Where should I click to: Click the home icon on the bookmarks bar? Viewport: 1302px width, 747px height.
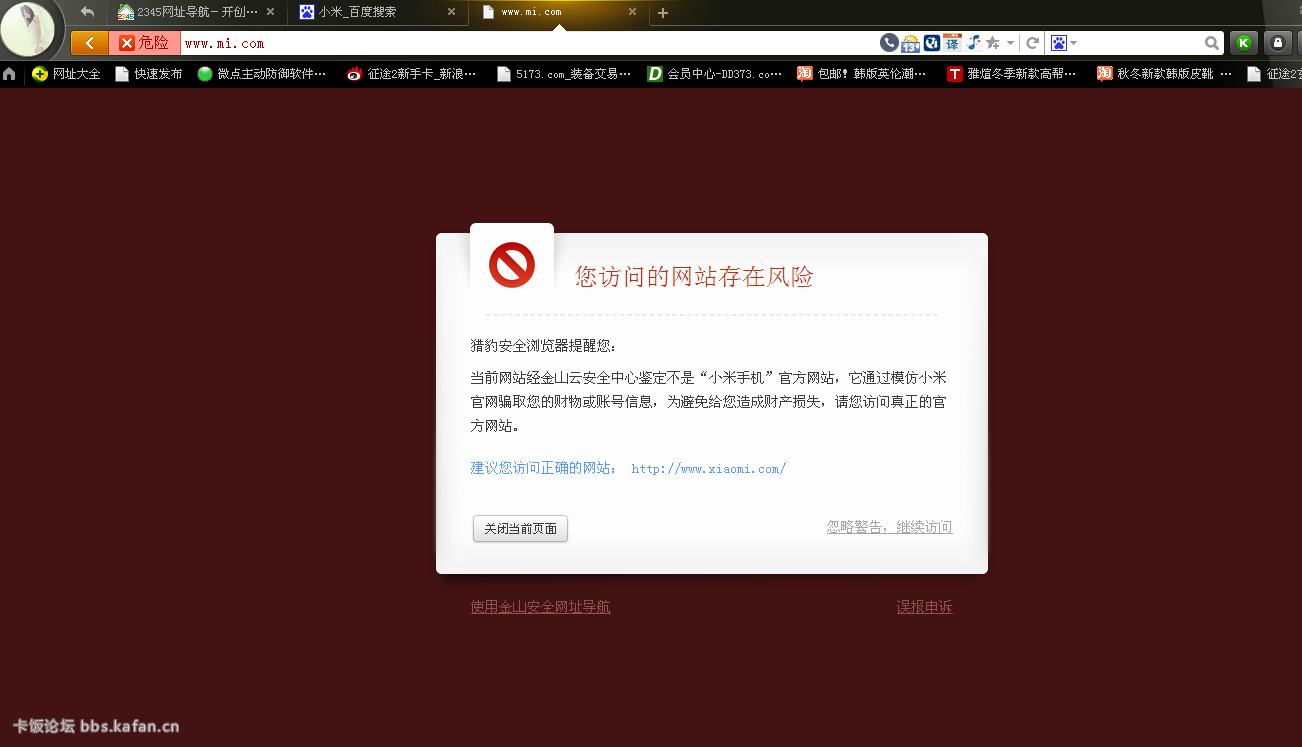(x=9, y=73)
